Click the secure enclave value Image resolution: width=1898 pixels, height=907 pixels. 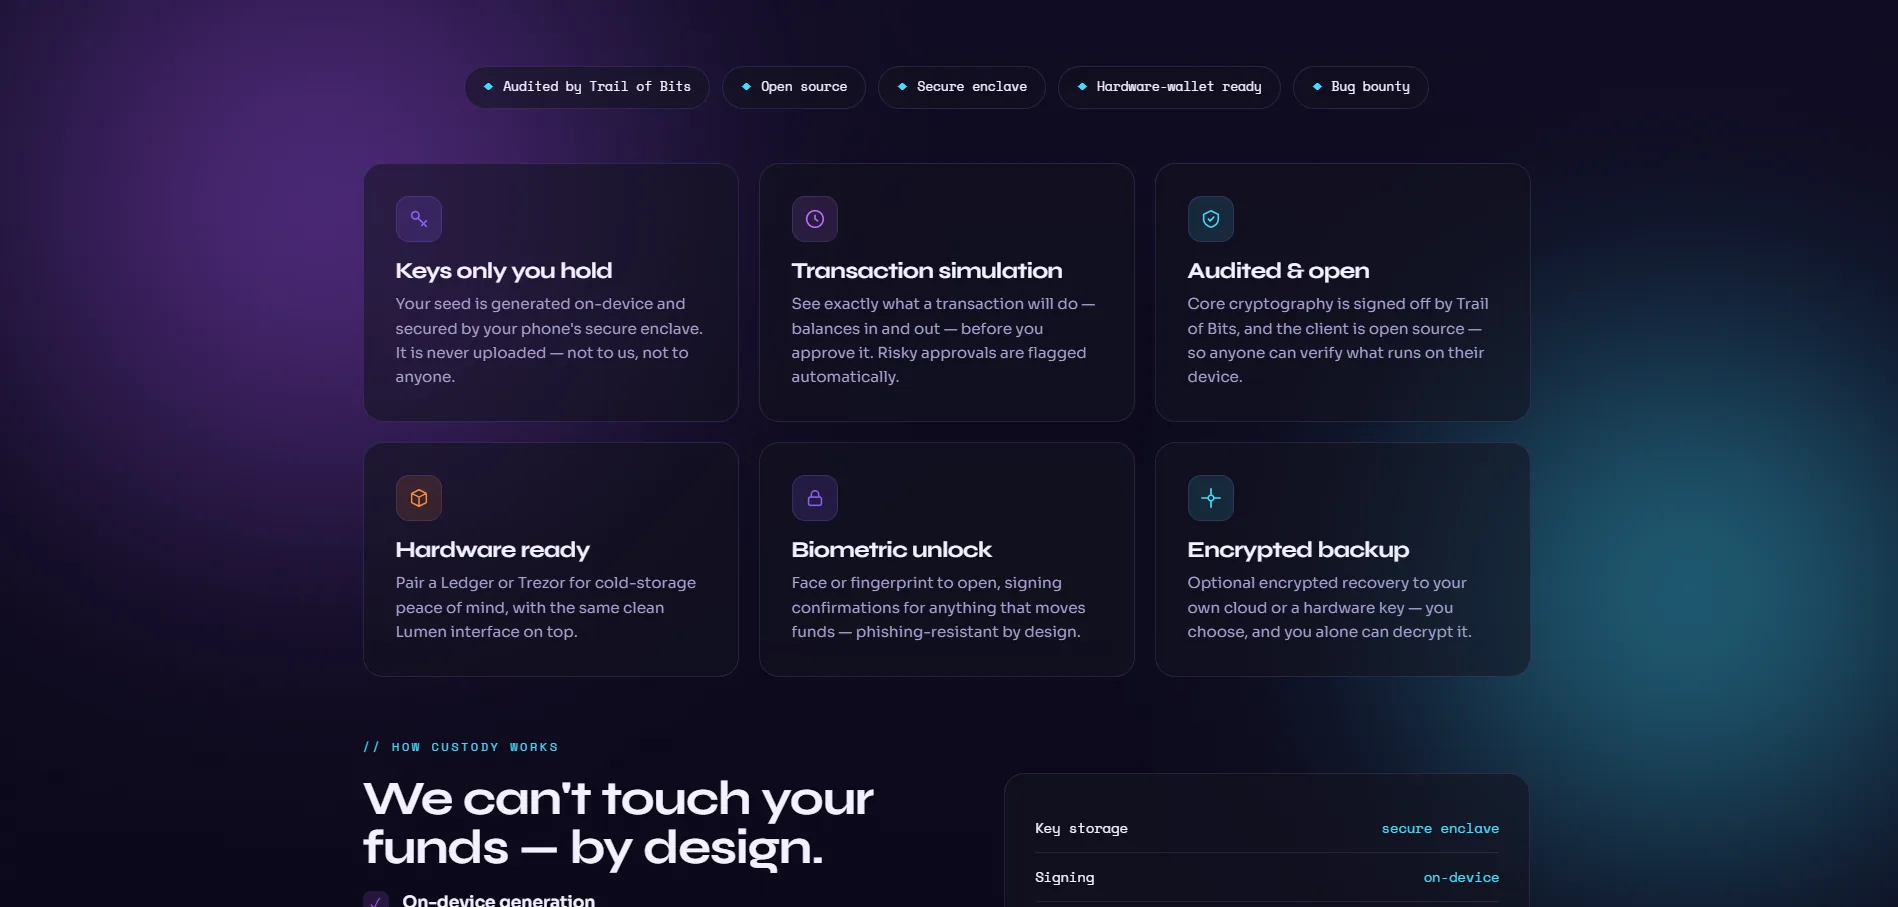[1440, 828]
